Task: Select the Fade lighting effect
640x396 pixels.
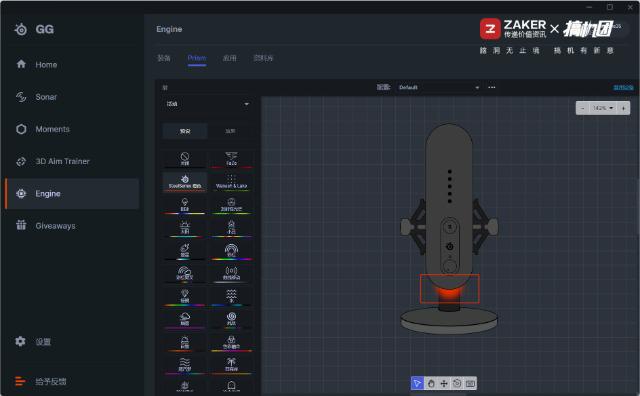Action: click(231, 159)
